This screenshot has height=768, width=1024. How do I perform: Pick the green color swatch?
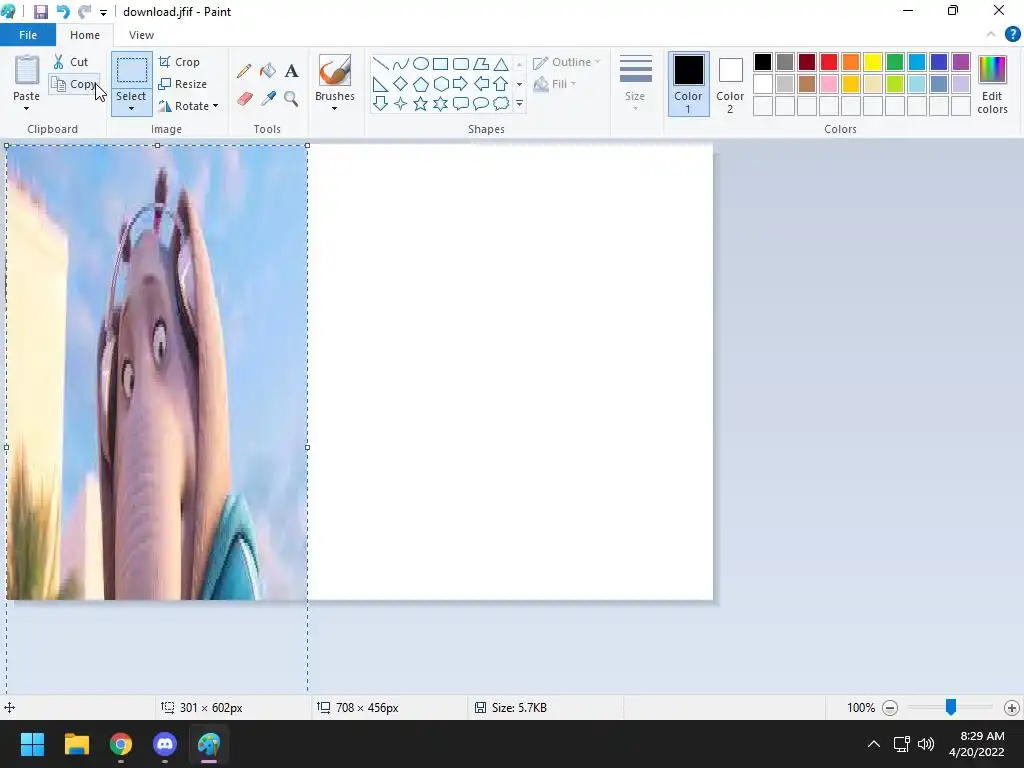click(x=895, y=62)
